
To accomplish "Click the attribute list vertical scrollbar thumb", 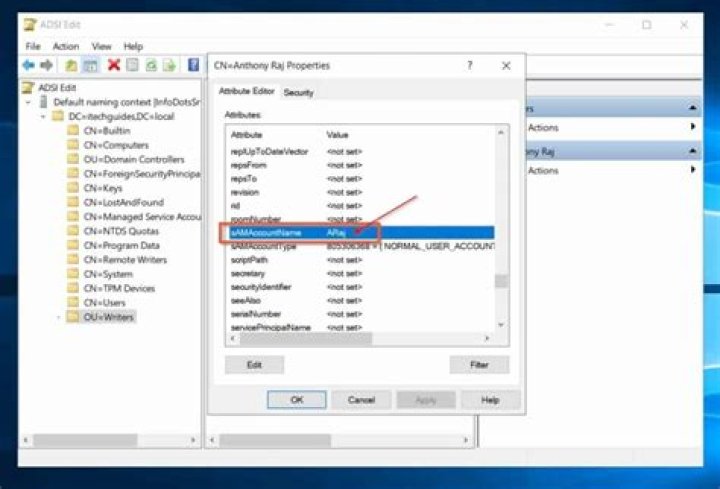I will click(x=501, y=281).
